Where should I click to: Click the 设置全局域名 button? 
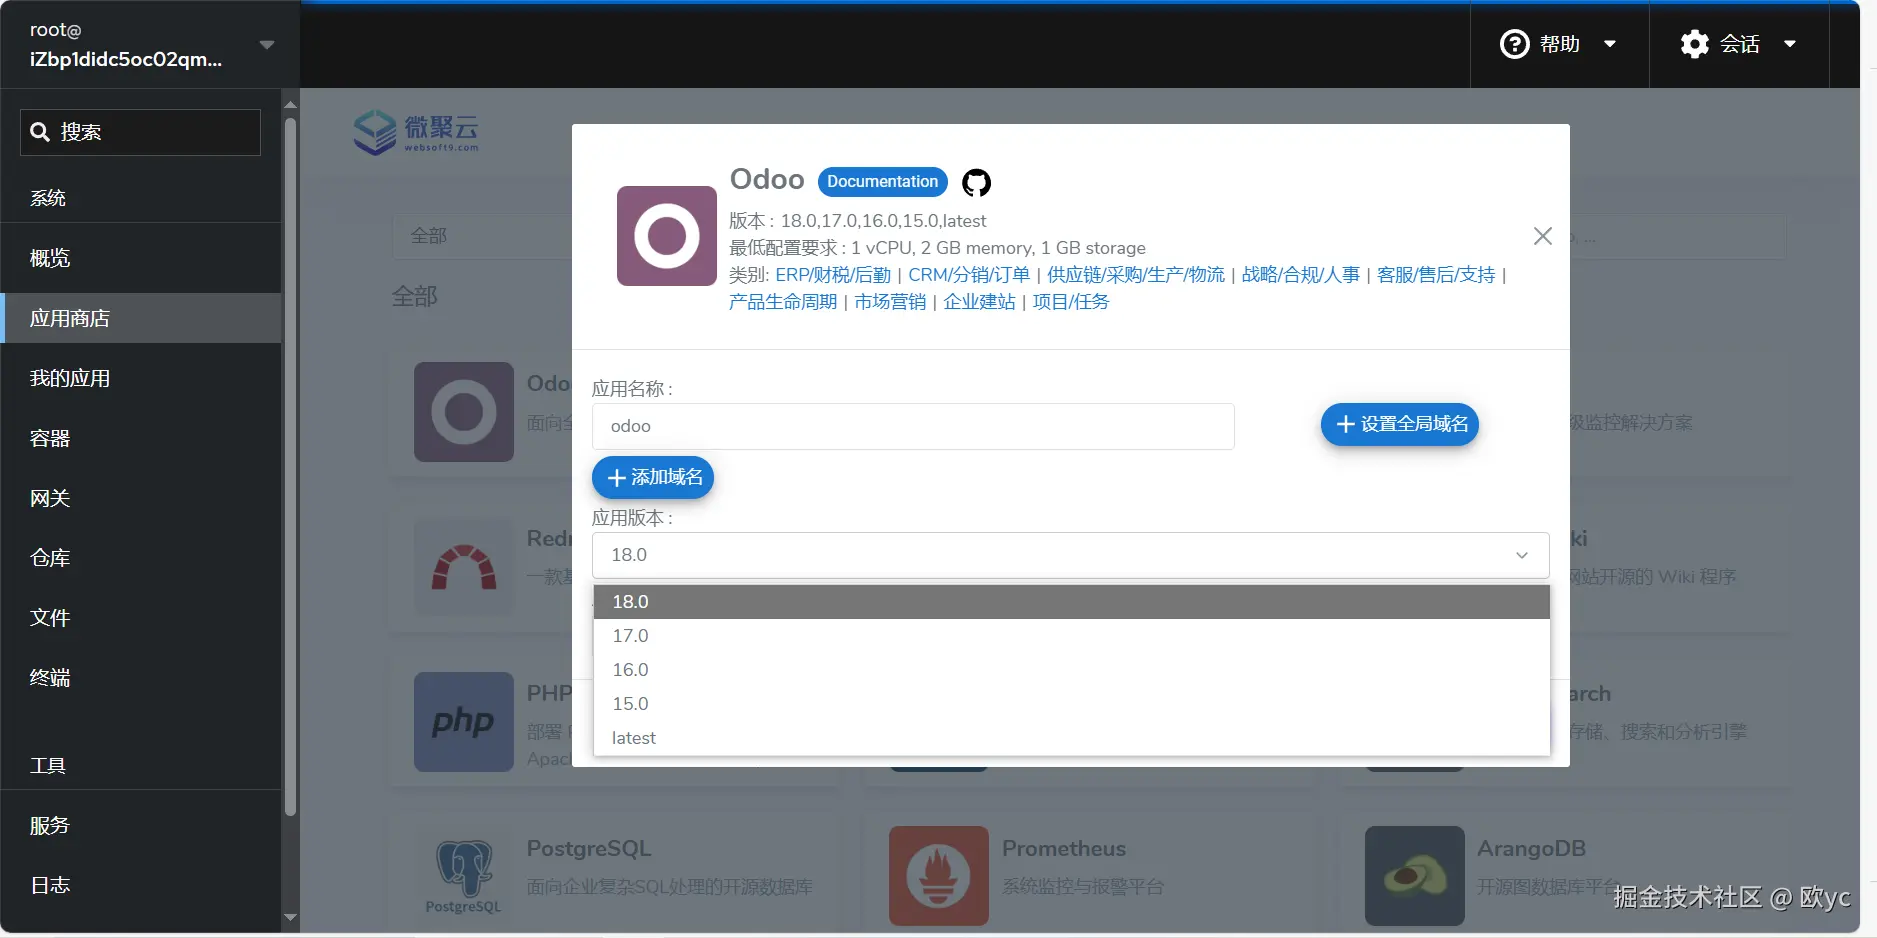1399,424
